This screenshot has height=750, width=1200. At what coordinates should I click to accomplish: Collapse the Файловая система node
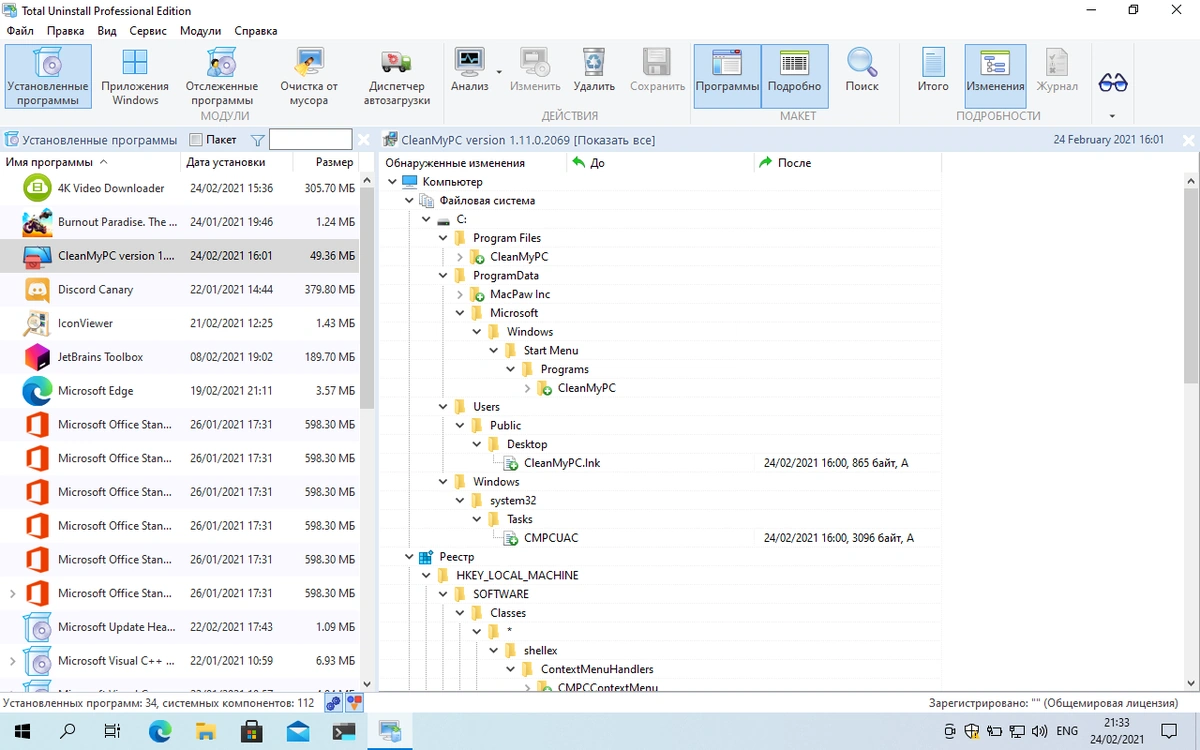409,201
